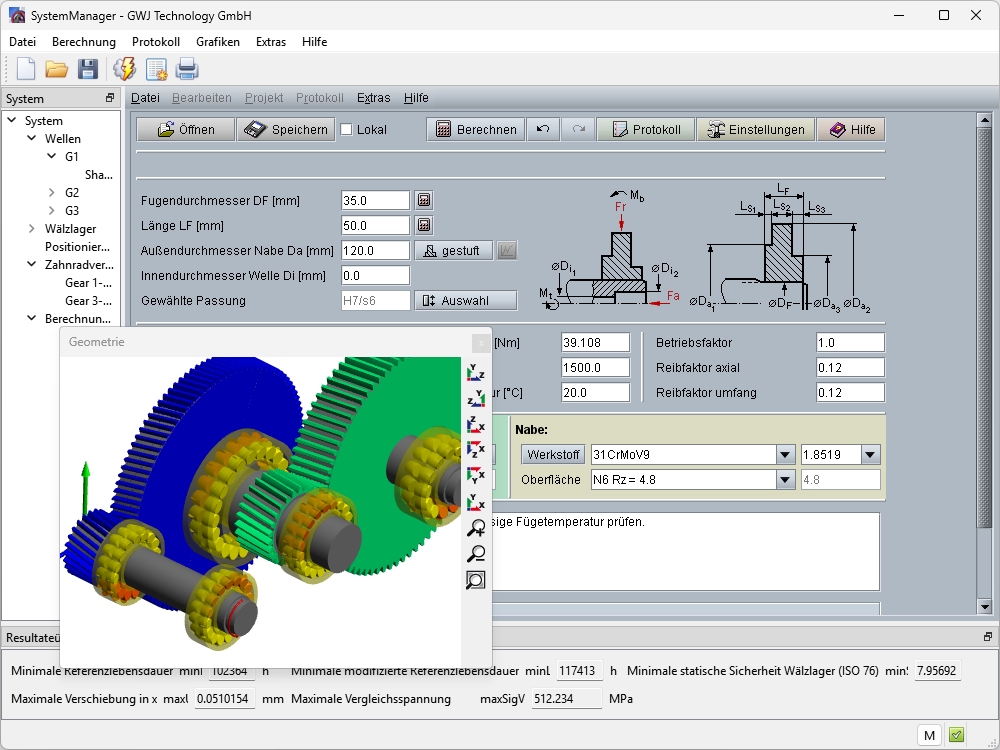The image size is (1000, 750).
Task: Enable the Lokal checkbox
Action: pos(347,130)
